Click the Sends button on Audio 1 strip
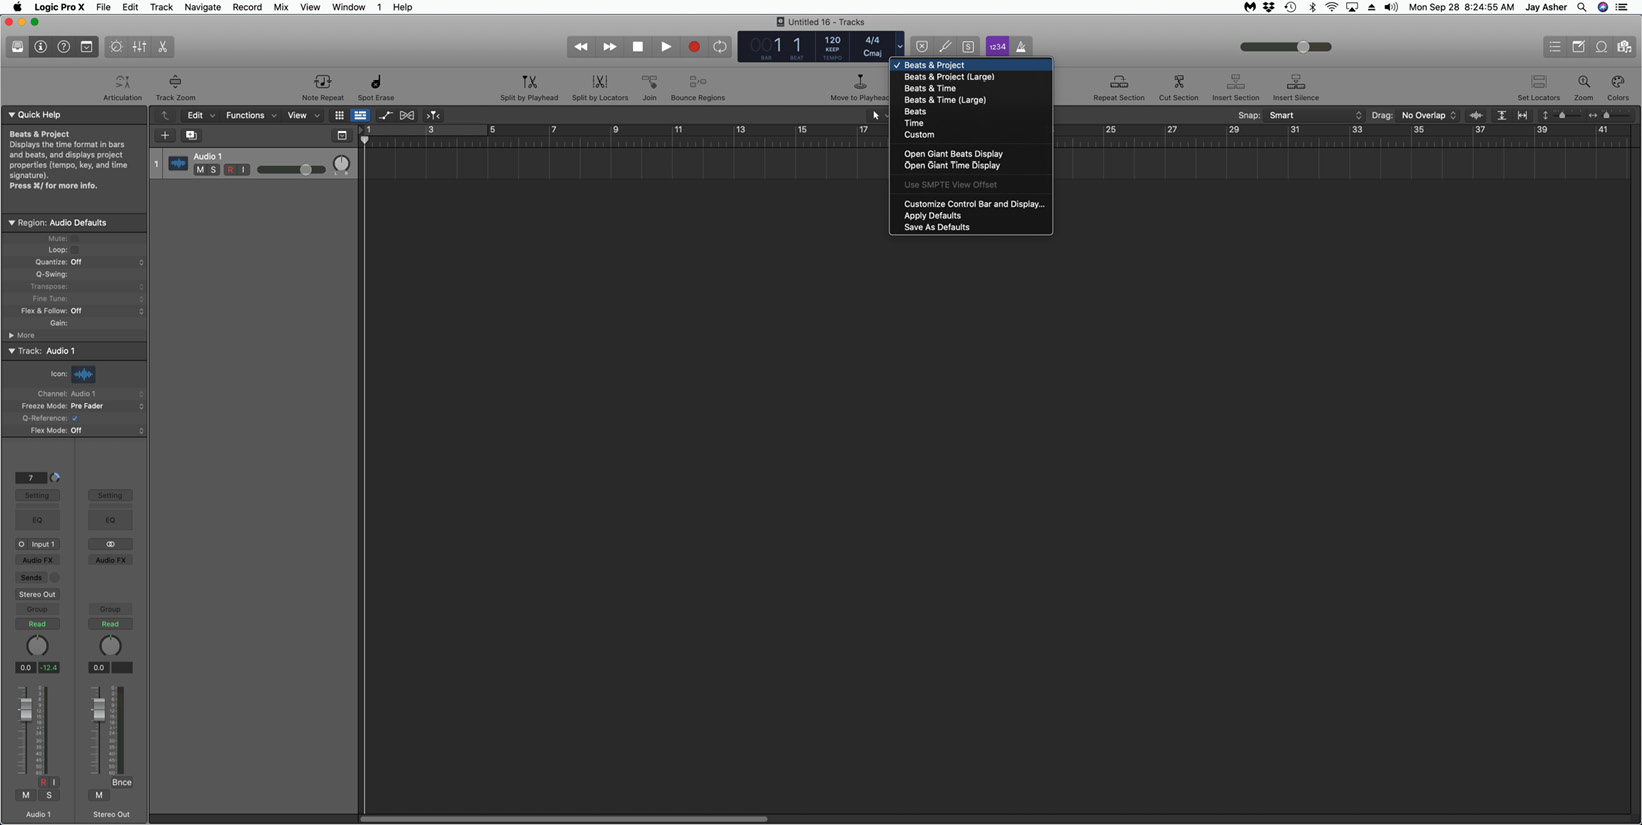 pyautogui.click(x=31, y=578)
